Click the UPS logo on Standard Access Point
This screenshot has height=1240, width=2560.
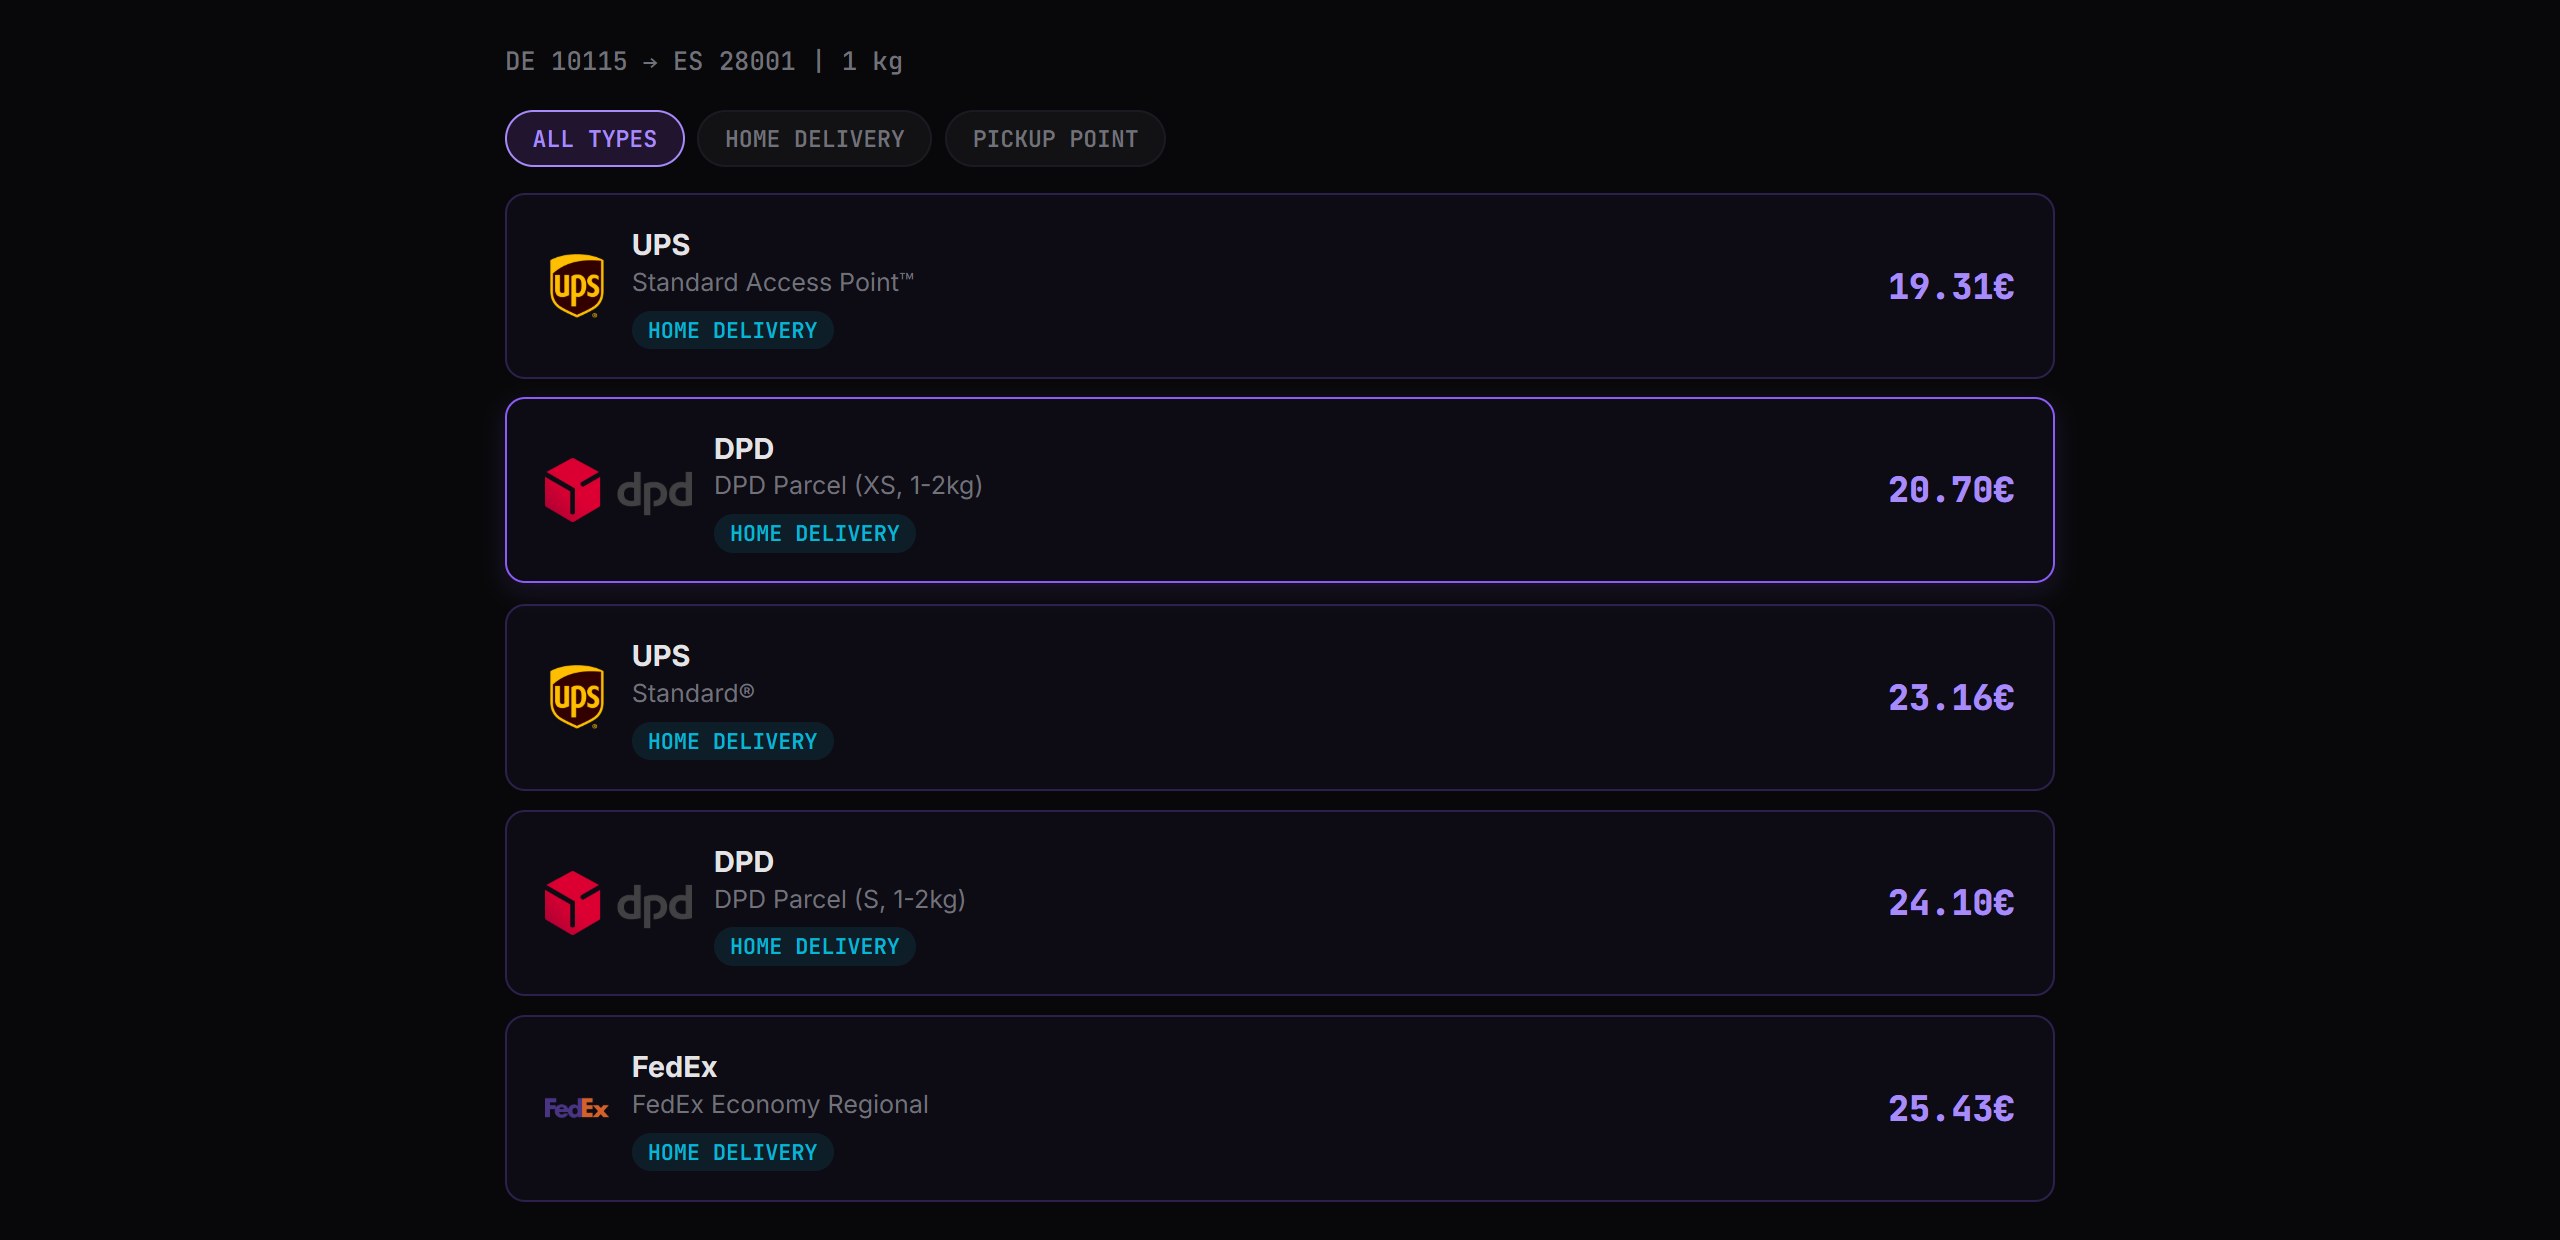click(577, 286)
